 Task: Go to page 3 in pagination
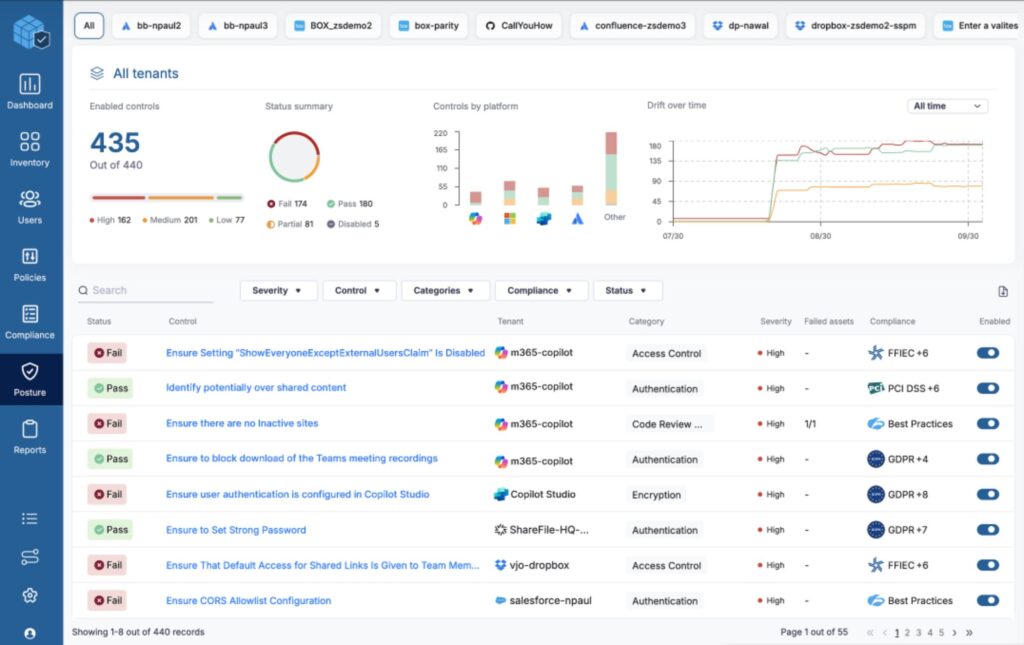918,633
